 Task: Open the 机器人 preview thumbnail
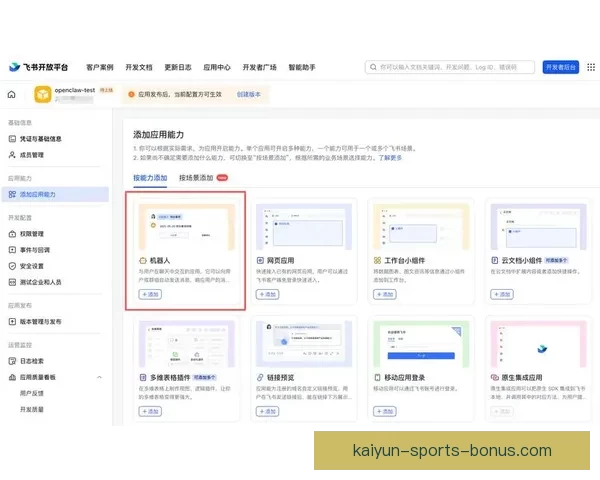click(x=186, y=227)
